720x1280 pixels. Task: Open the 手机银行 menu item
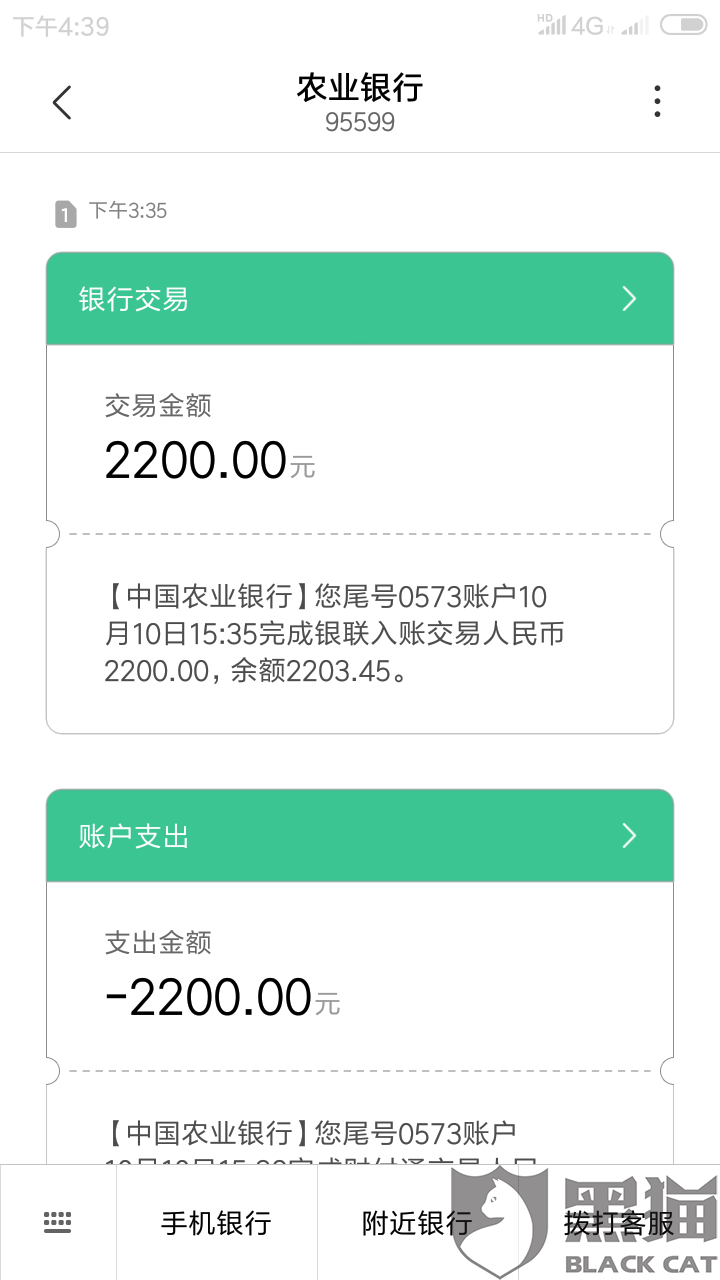(216, 1222)
